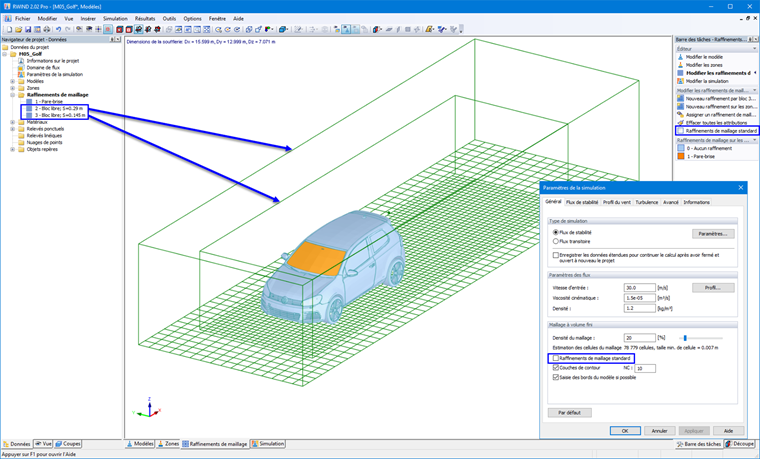760x459 pixels.
Task: Switch to Profil du vent tab
Action: pos(617,202)
